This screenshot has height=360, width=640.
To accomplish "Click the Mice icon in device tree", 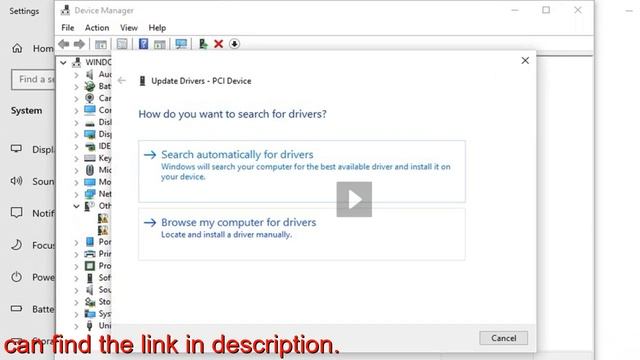I will click(90, 170).
